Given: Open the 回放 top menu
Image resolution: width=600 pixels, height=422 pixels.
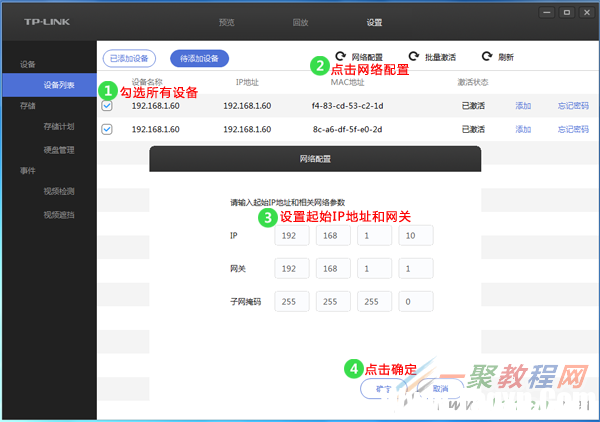Looking at the screenshot, I should 300,23.
